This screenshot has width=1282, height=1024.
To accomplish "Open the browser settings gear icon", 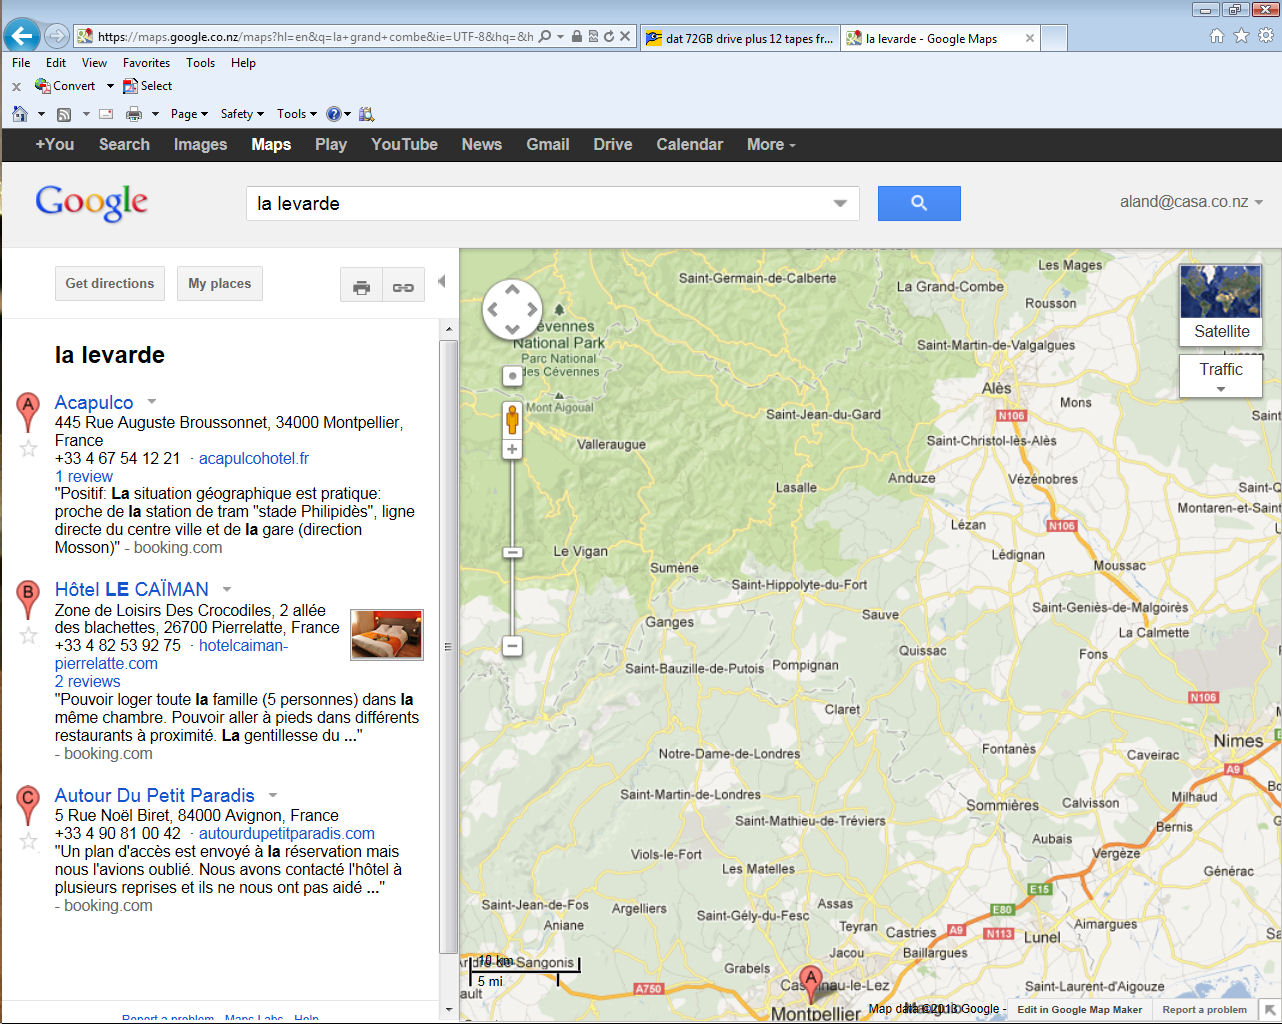I will click(1266, 36).
